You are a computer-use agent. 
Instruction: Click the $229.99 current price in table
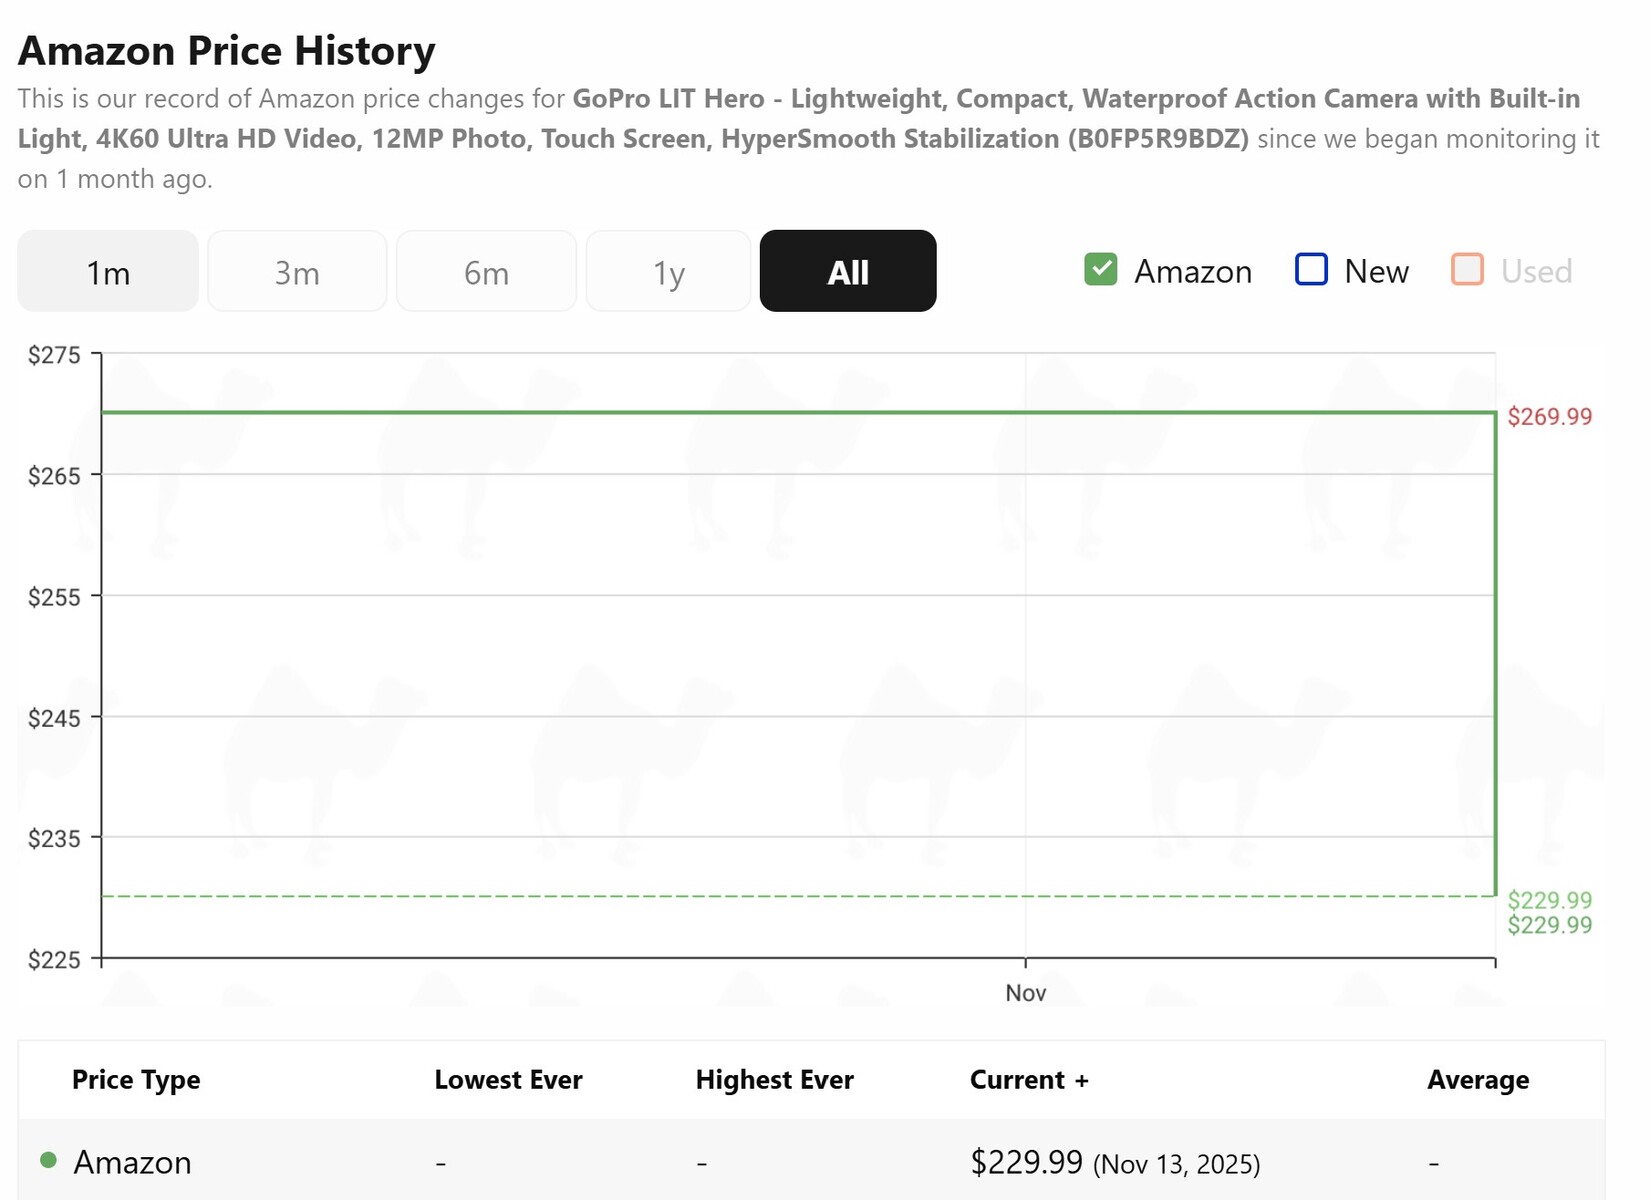click(x=1026, y=1162)
